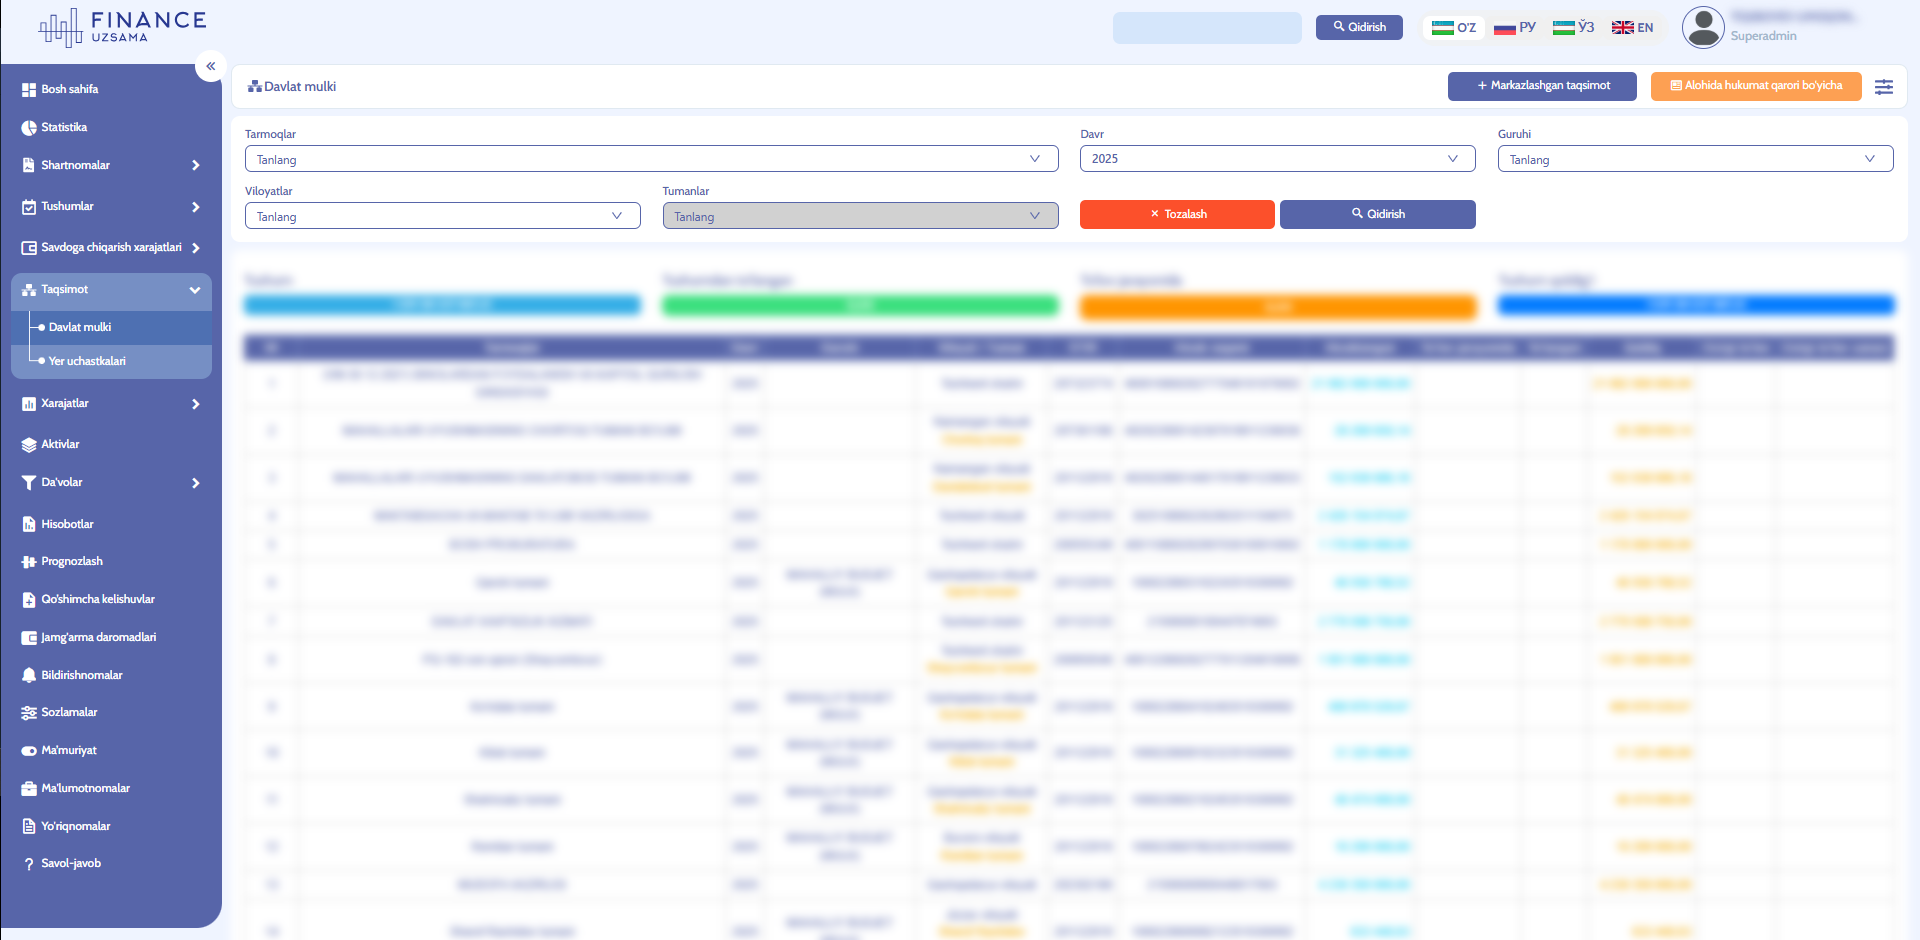
Task: Click the Bosh sahifa dashboard icon
Action: (29, 90)
